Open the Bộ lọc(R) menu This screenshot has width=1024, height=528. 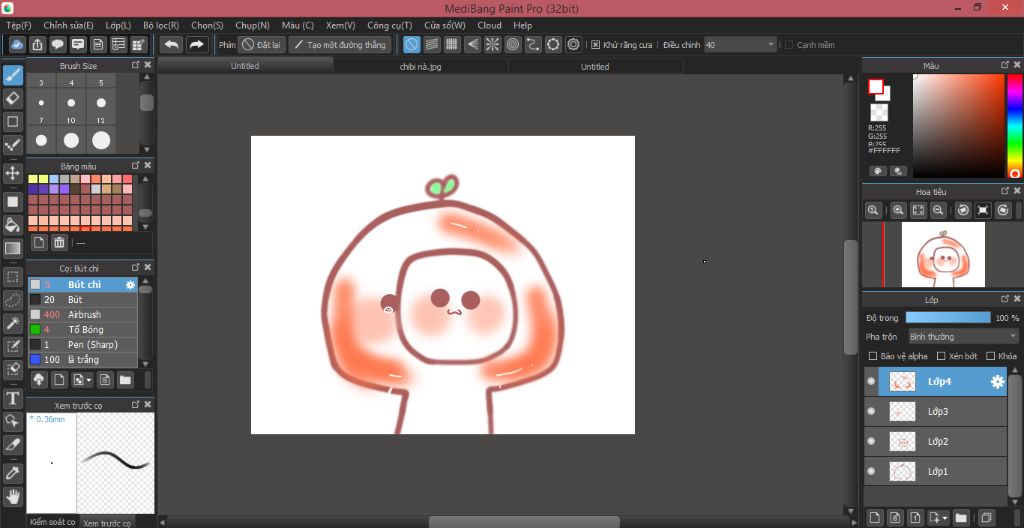coord(161,25)
